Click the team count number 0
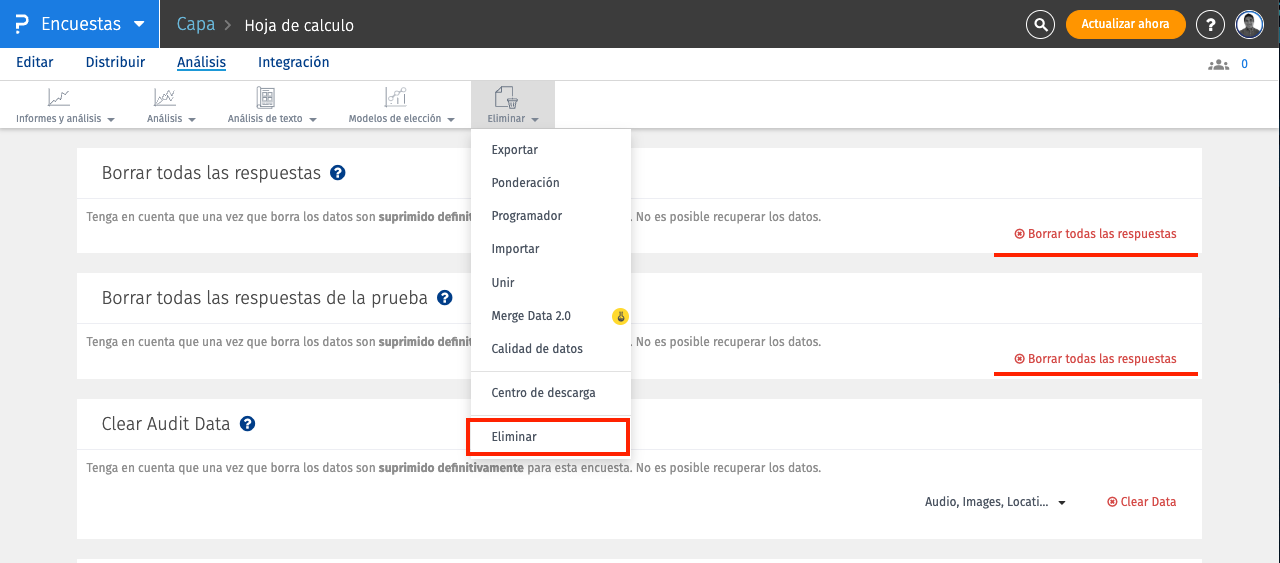 tap(1244, 64)
